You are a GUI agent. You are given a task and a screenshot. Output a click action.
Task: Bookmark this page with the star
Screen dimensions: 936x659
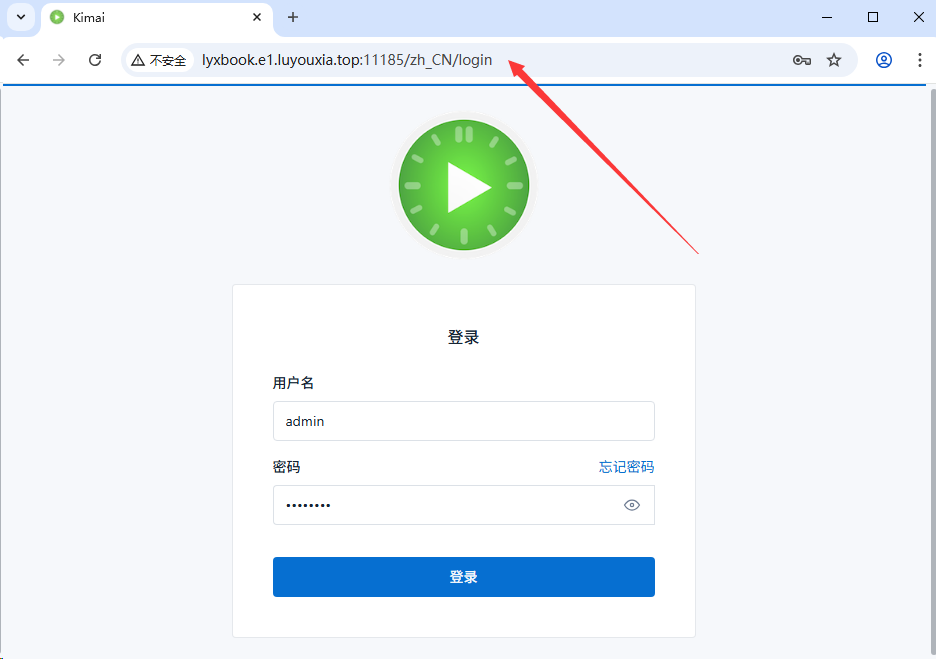click(x=834, y=60)
